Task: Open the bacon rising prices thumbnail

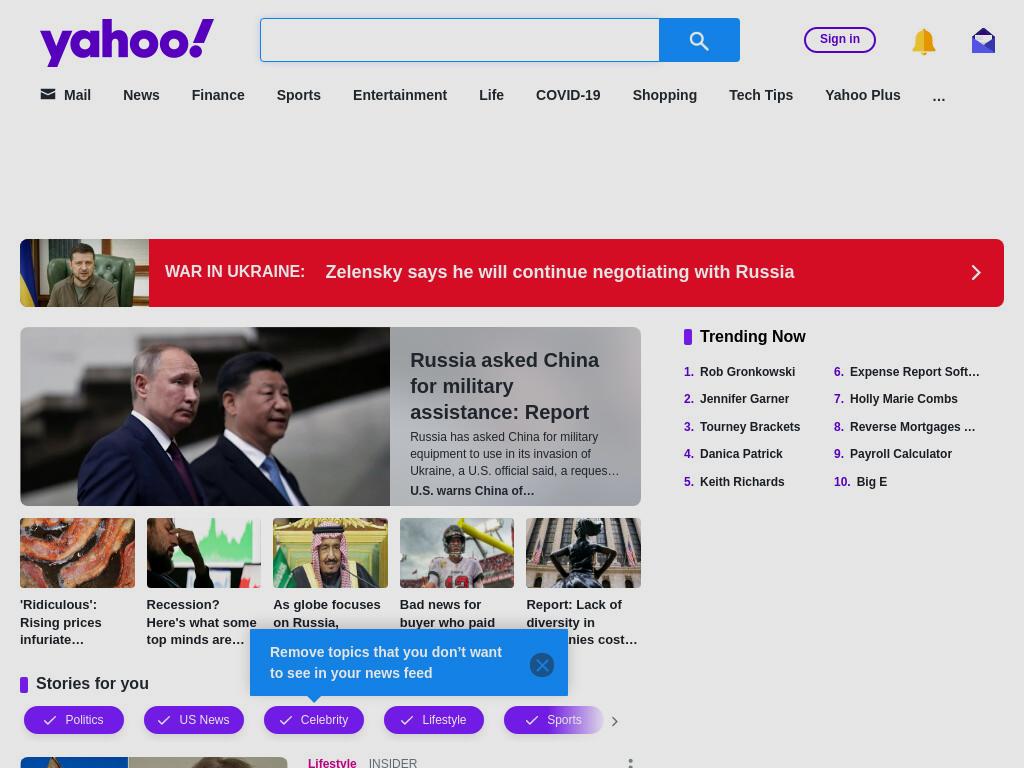Action: (x=77, y=553)
